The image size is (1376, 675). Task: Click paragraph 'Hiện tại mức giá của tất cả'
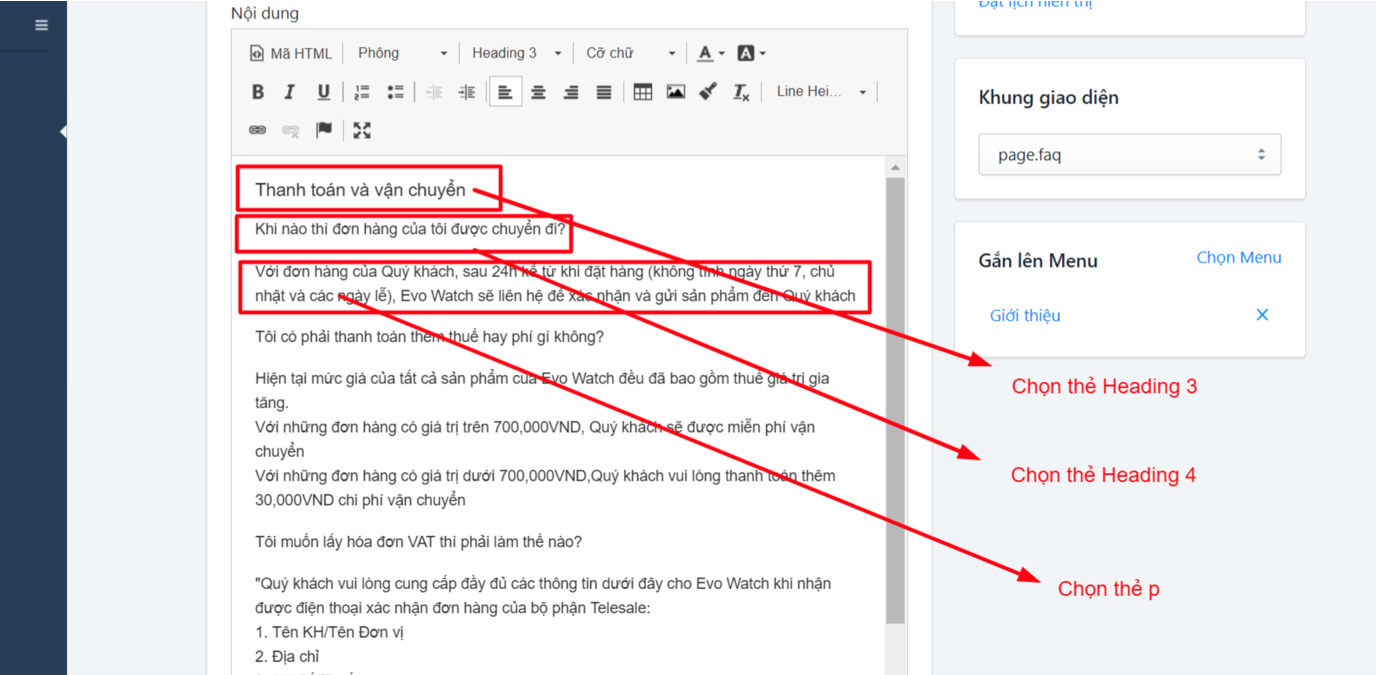(x=545, y=439)
